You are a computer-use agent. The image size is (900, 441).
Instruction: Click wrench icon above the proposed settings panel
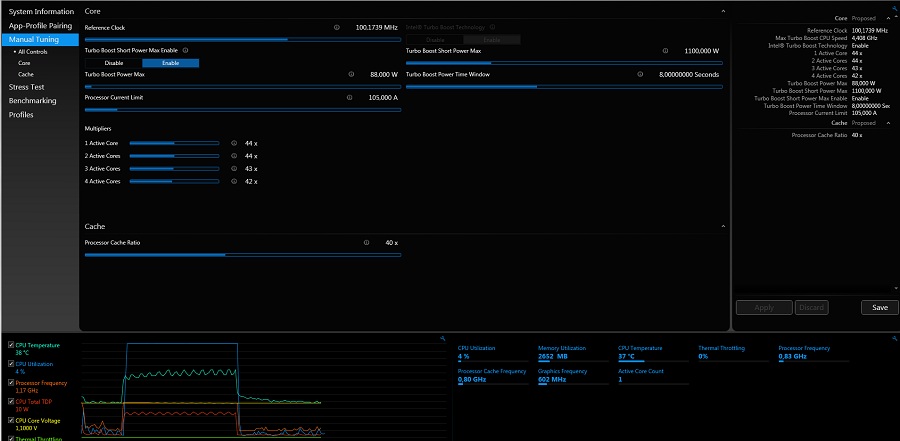pyautogui.click(x=893, y=6)
